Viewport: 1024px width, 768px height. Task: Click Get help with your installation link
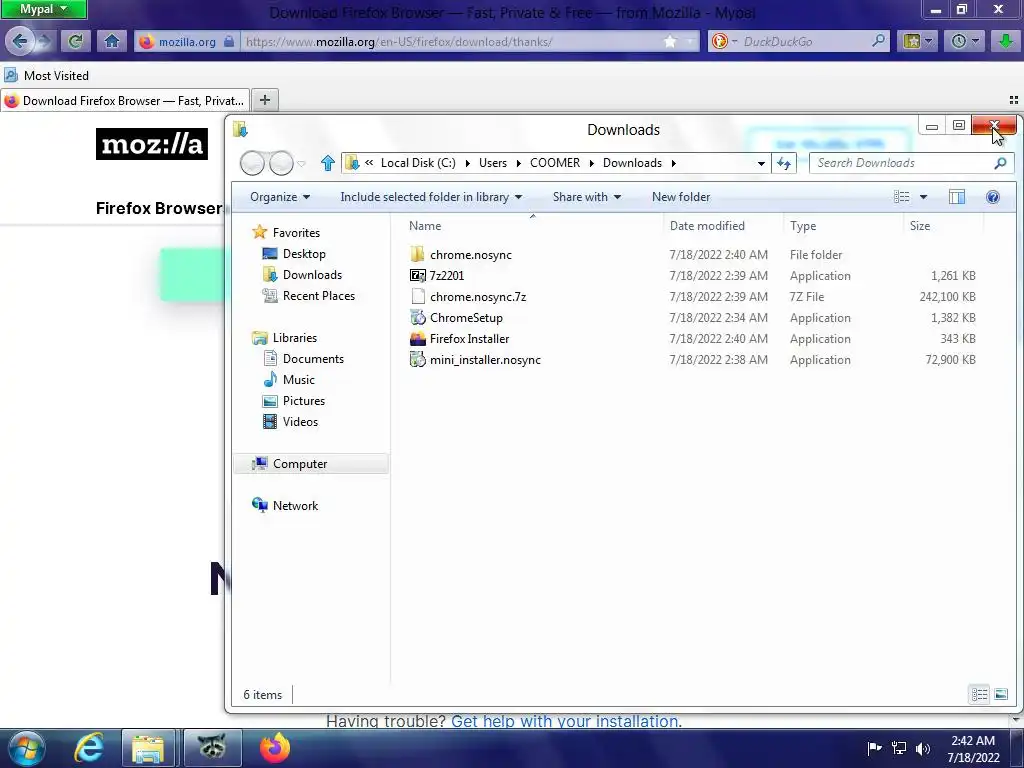566,722
